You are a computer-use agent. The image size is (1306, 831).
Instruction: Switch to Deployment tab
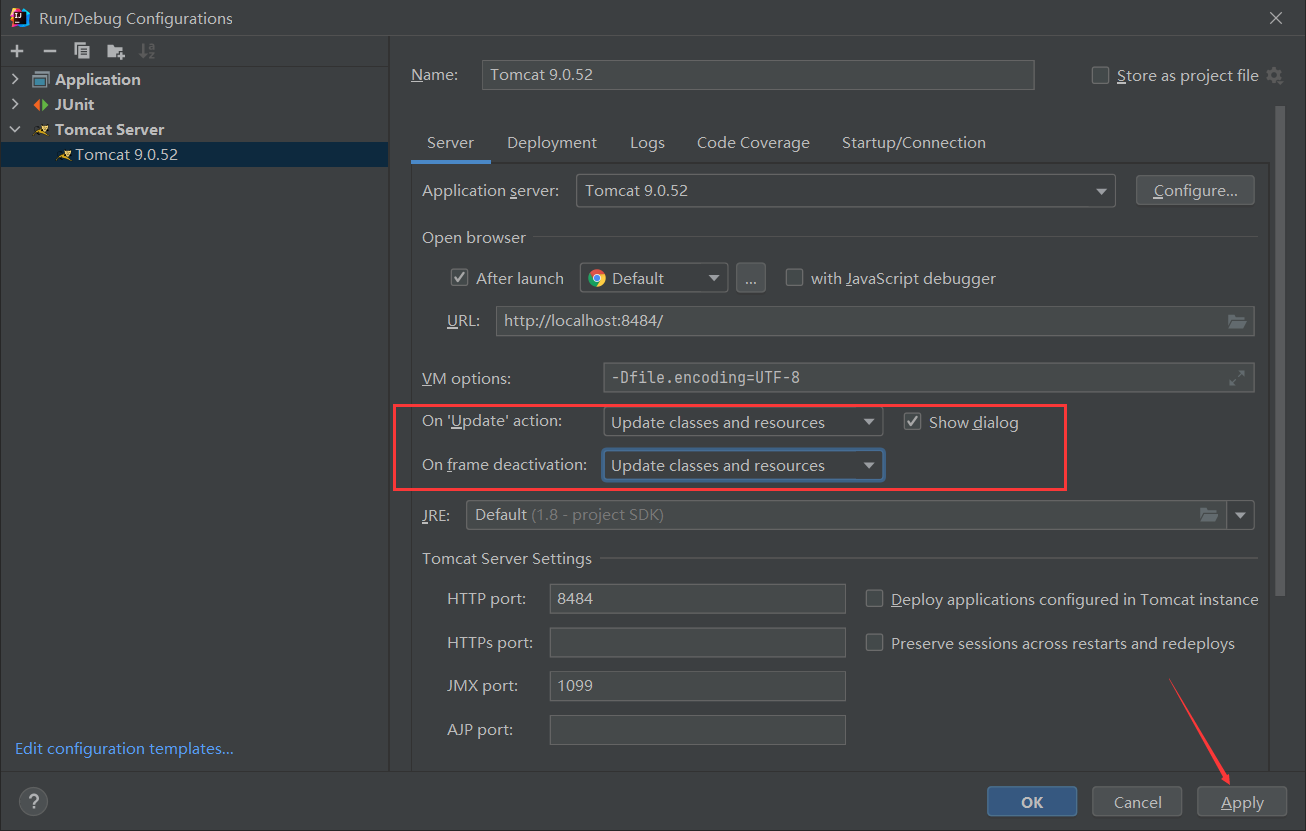pyautogui.click(x=552, y=143)
